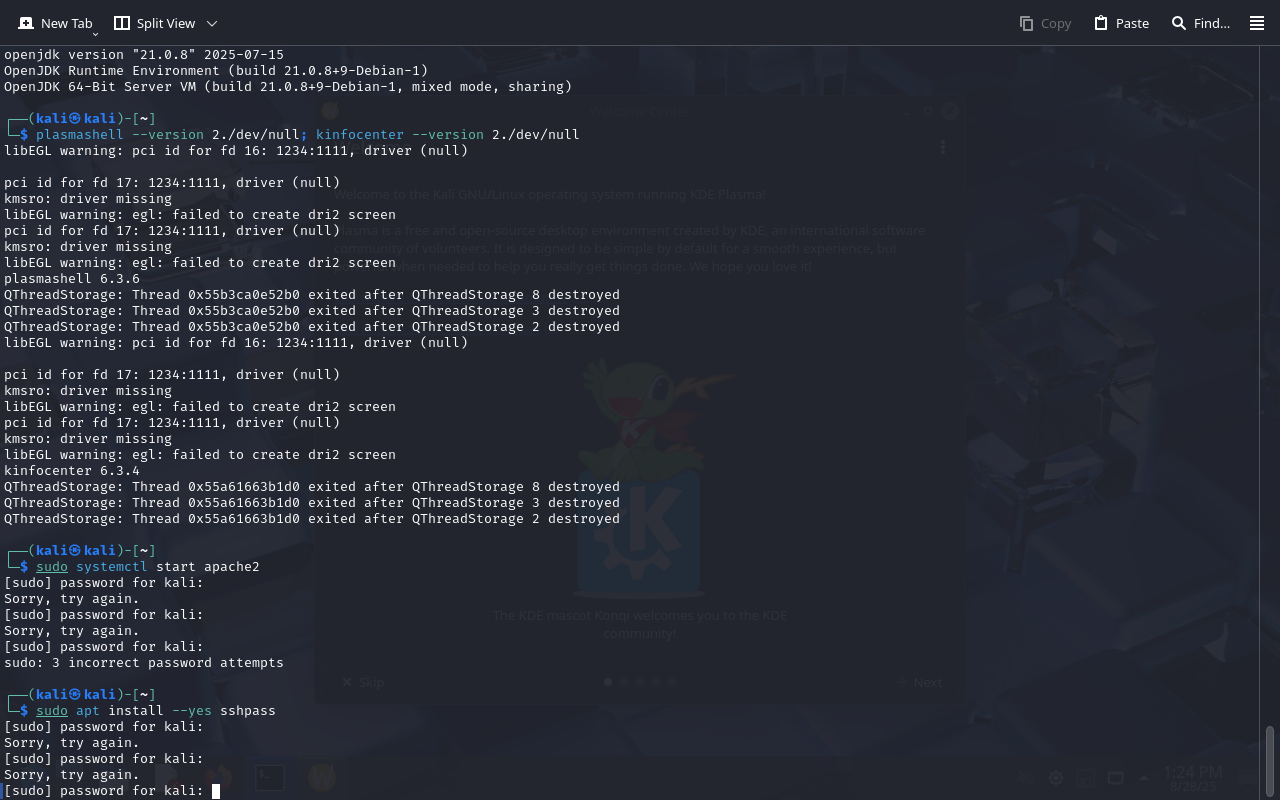The height and width of the screenshot is (800, 1280).
Task: Click the 'systemctl' word in the sudo command
Action: 112,567
